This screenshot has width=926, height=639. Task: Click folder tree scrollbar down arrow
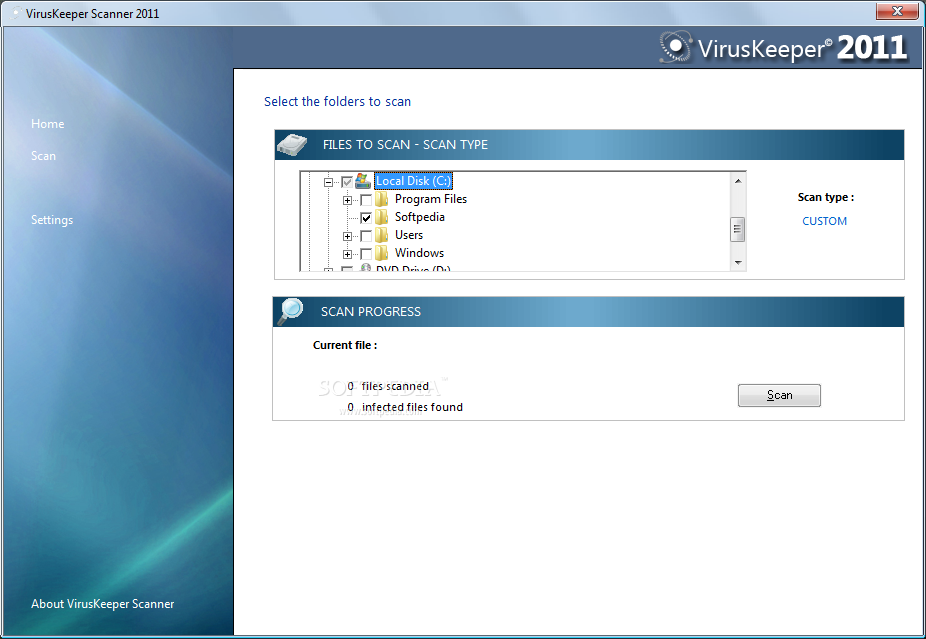pos(738,262)
